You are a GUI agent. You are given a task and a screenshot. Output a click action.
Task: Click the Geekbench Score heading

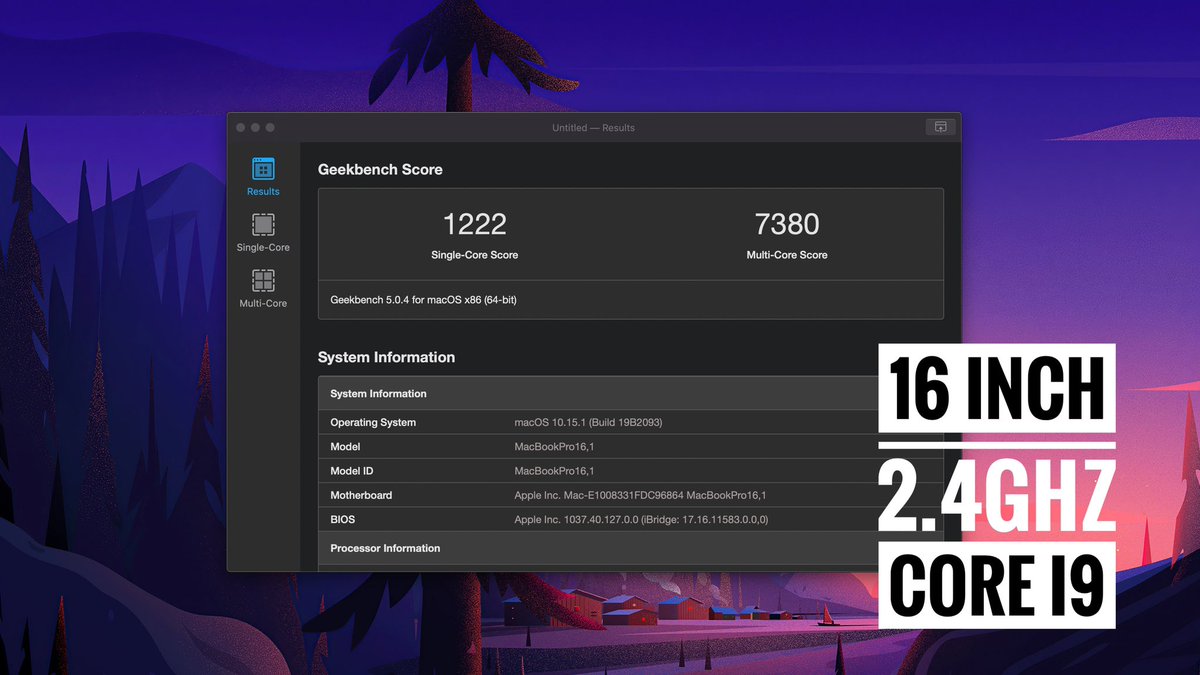[380, 170]
